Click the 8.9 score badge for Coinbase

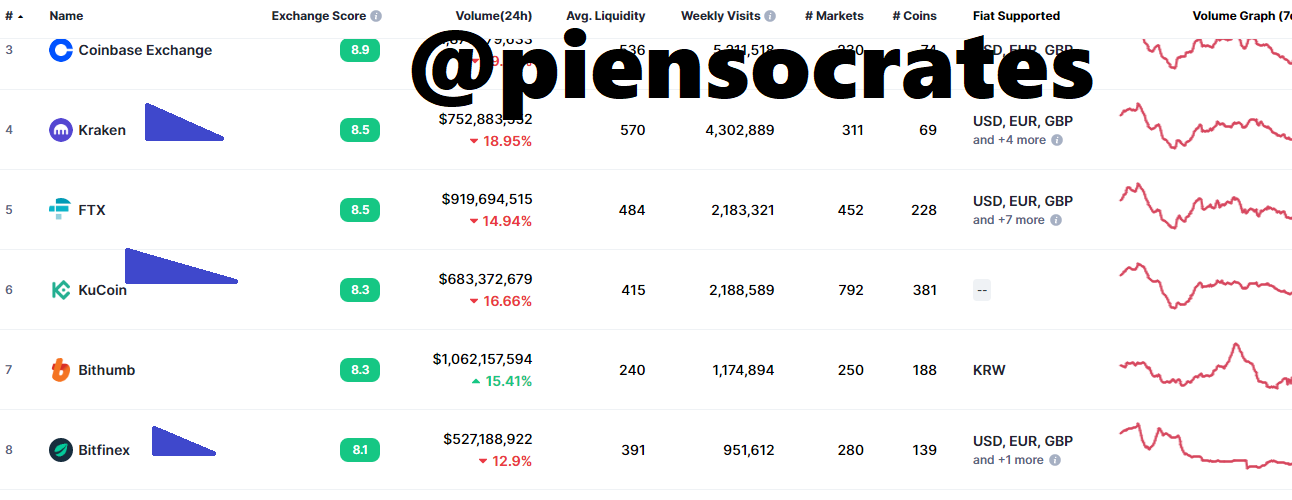(360, 50)
